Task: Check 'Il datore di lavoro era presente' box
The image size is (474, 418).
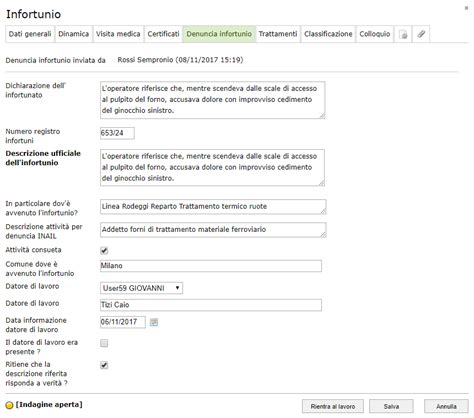Action: tap(104, 343)
